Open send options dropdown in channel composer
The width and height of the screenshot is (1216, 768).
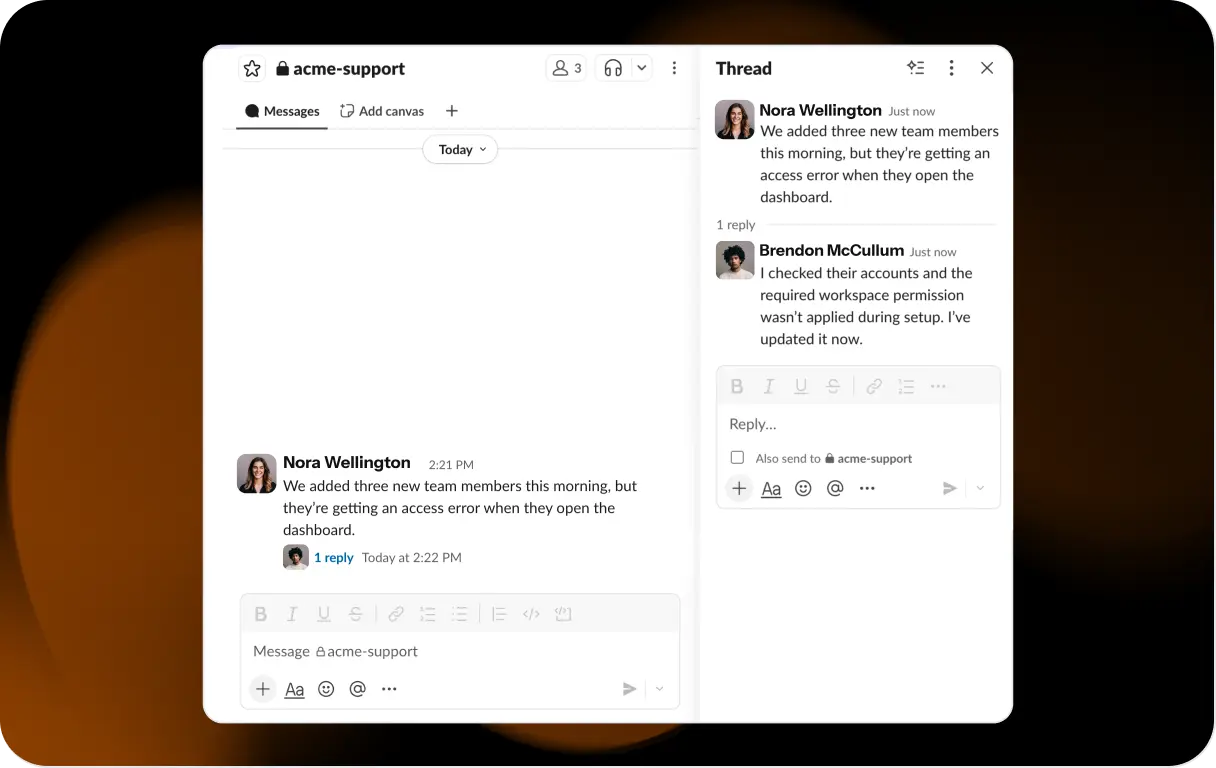click(x=659, y=689)
